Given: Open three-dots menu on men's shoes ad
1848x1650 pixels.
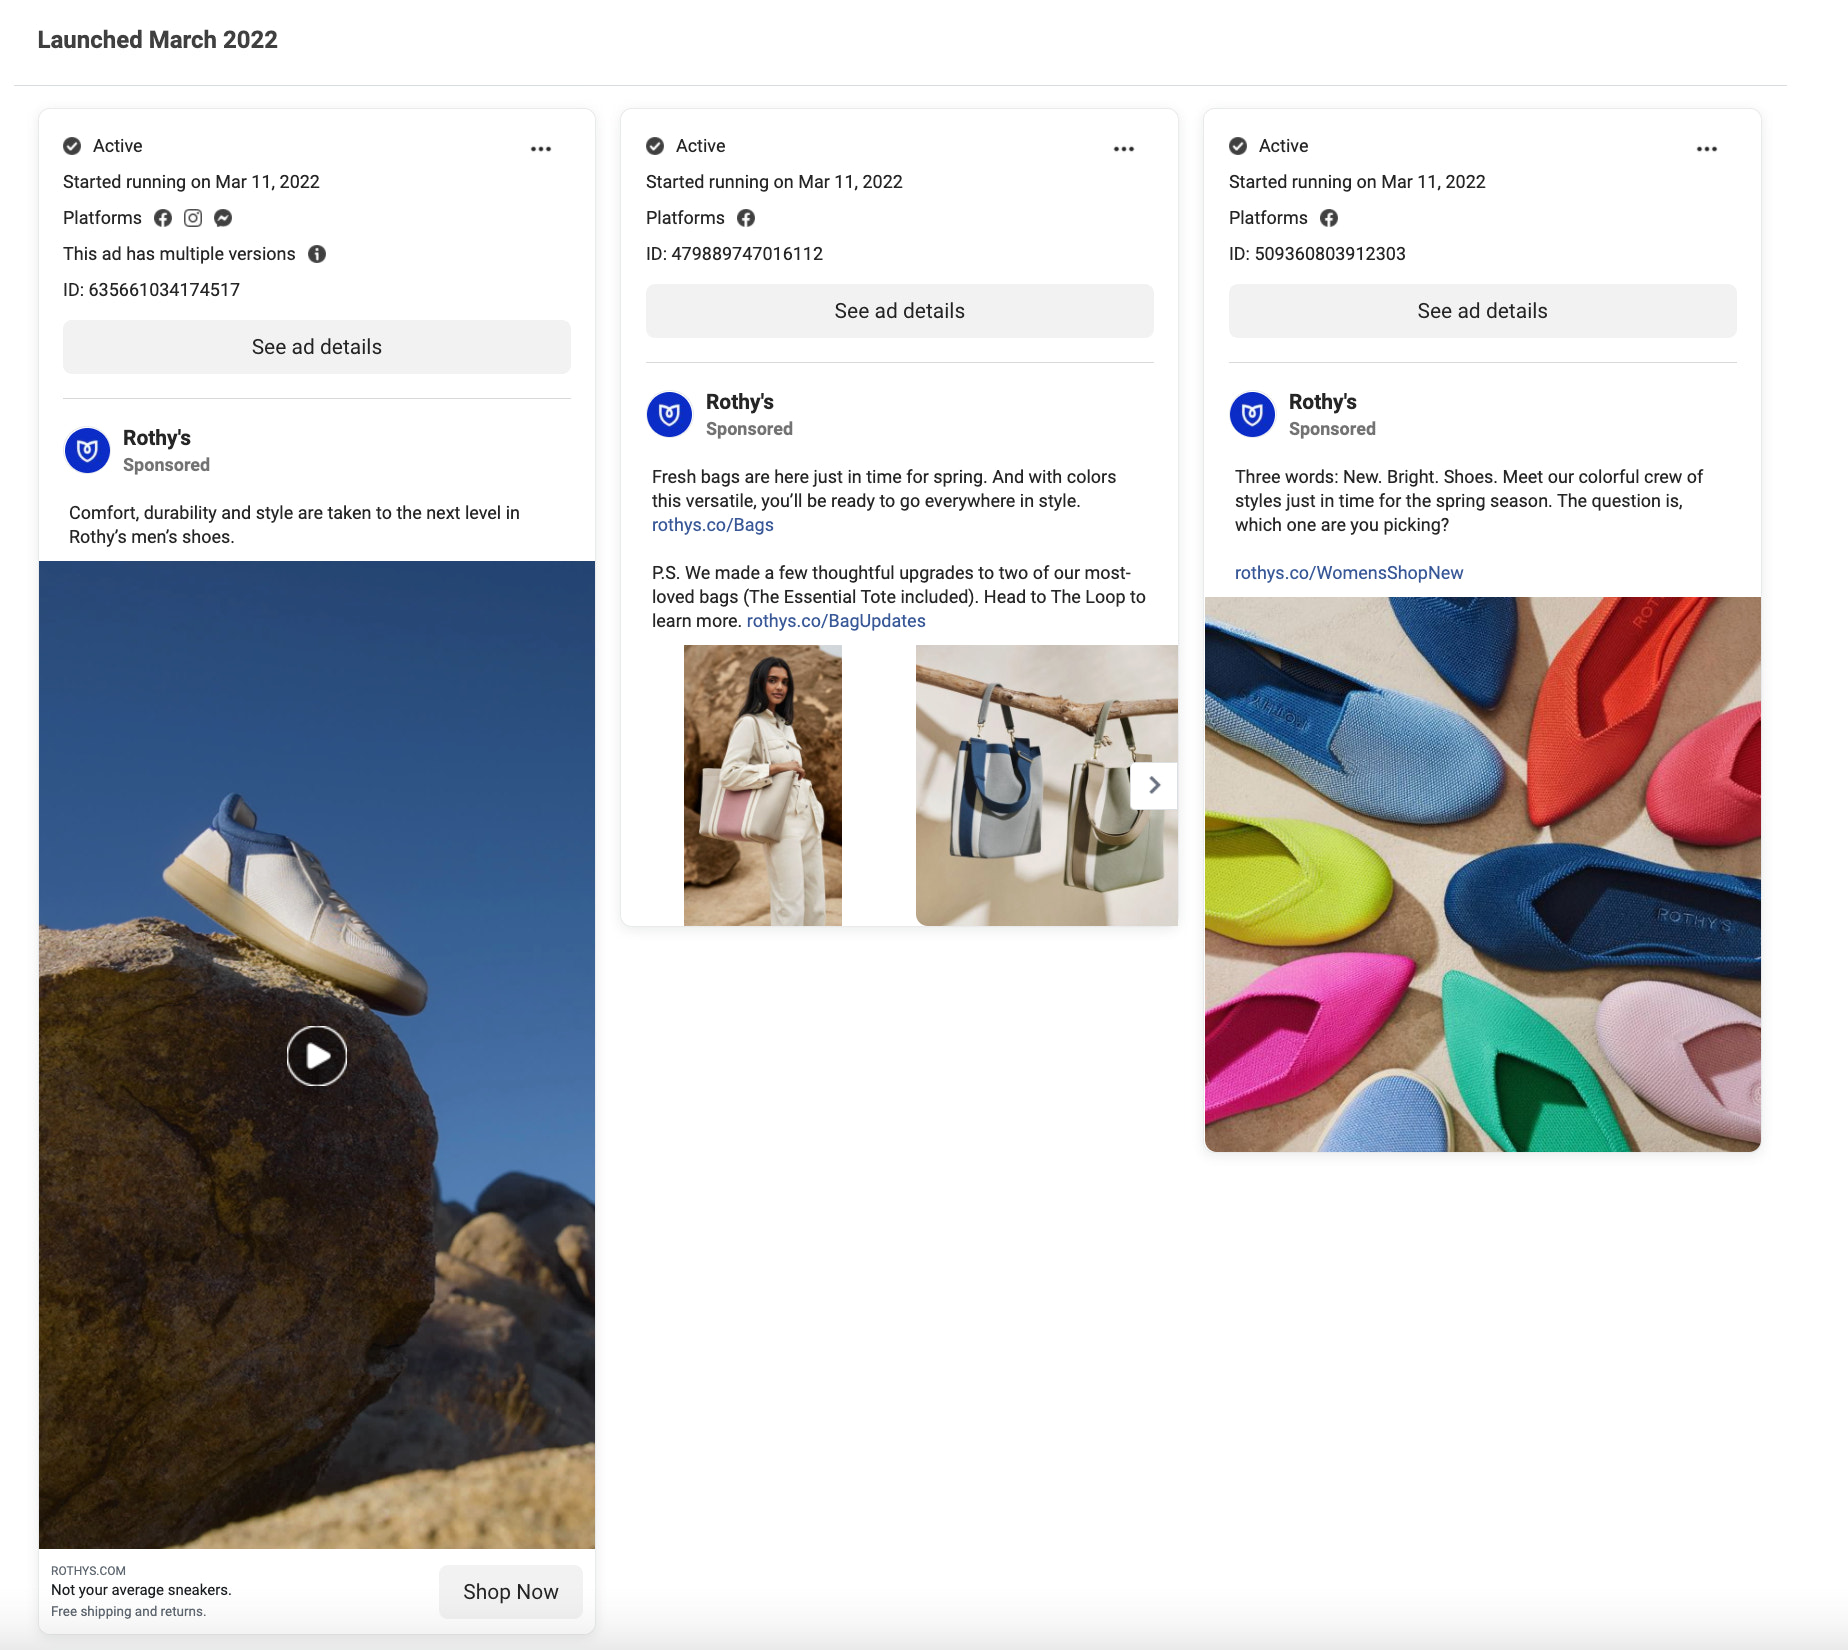Looking at the screenshot, I should tap(541, 149).
